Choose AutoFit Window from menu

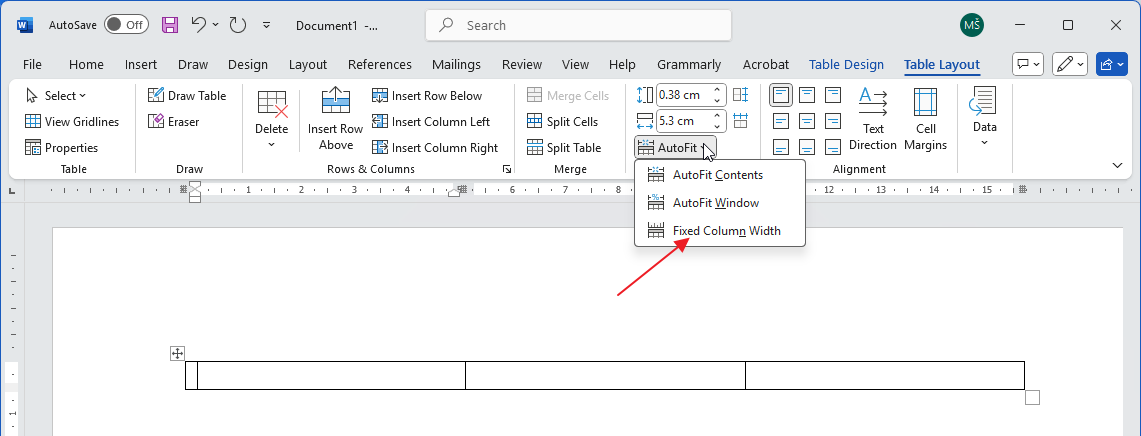[x=720, y=202]
